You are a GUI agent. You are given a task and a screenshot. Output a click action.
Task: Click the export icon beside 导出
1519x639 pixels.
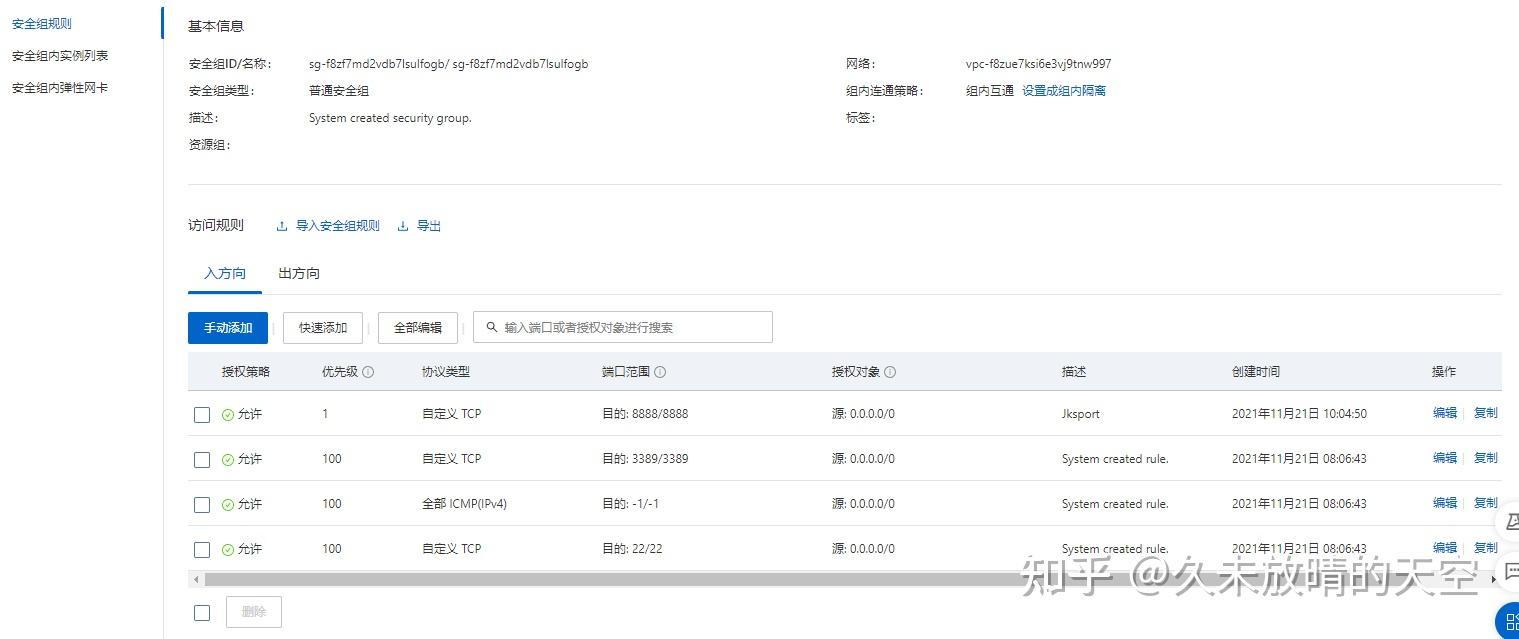pyautogui.click(x=403, y=226)
